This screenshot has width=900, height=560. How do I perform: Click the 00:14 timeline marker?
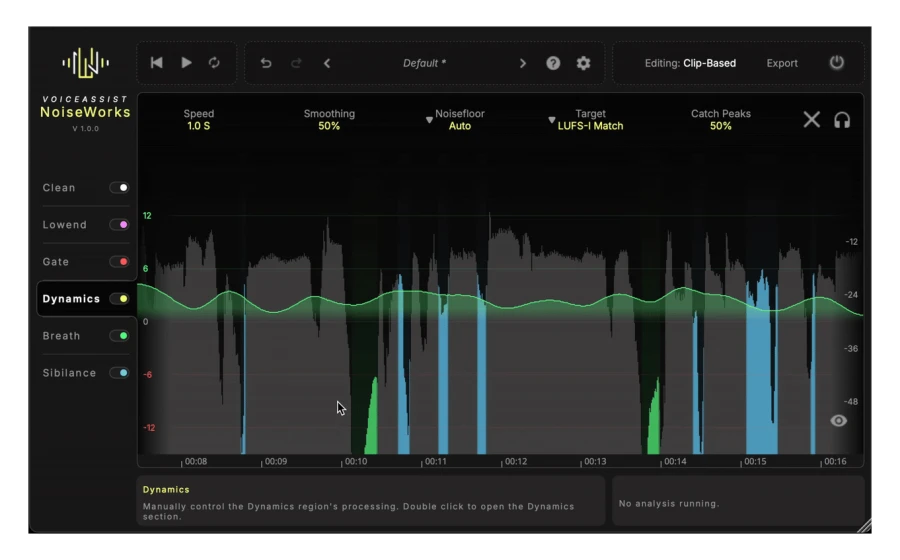[x=675, y=461]
